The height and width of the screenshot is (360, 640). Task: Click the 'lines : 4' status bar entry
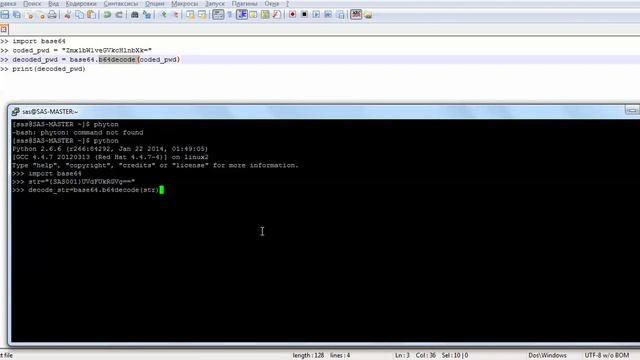pos(340,356)
